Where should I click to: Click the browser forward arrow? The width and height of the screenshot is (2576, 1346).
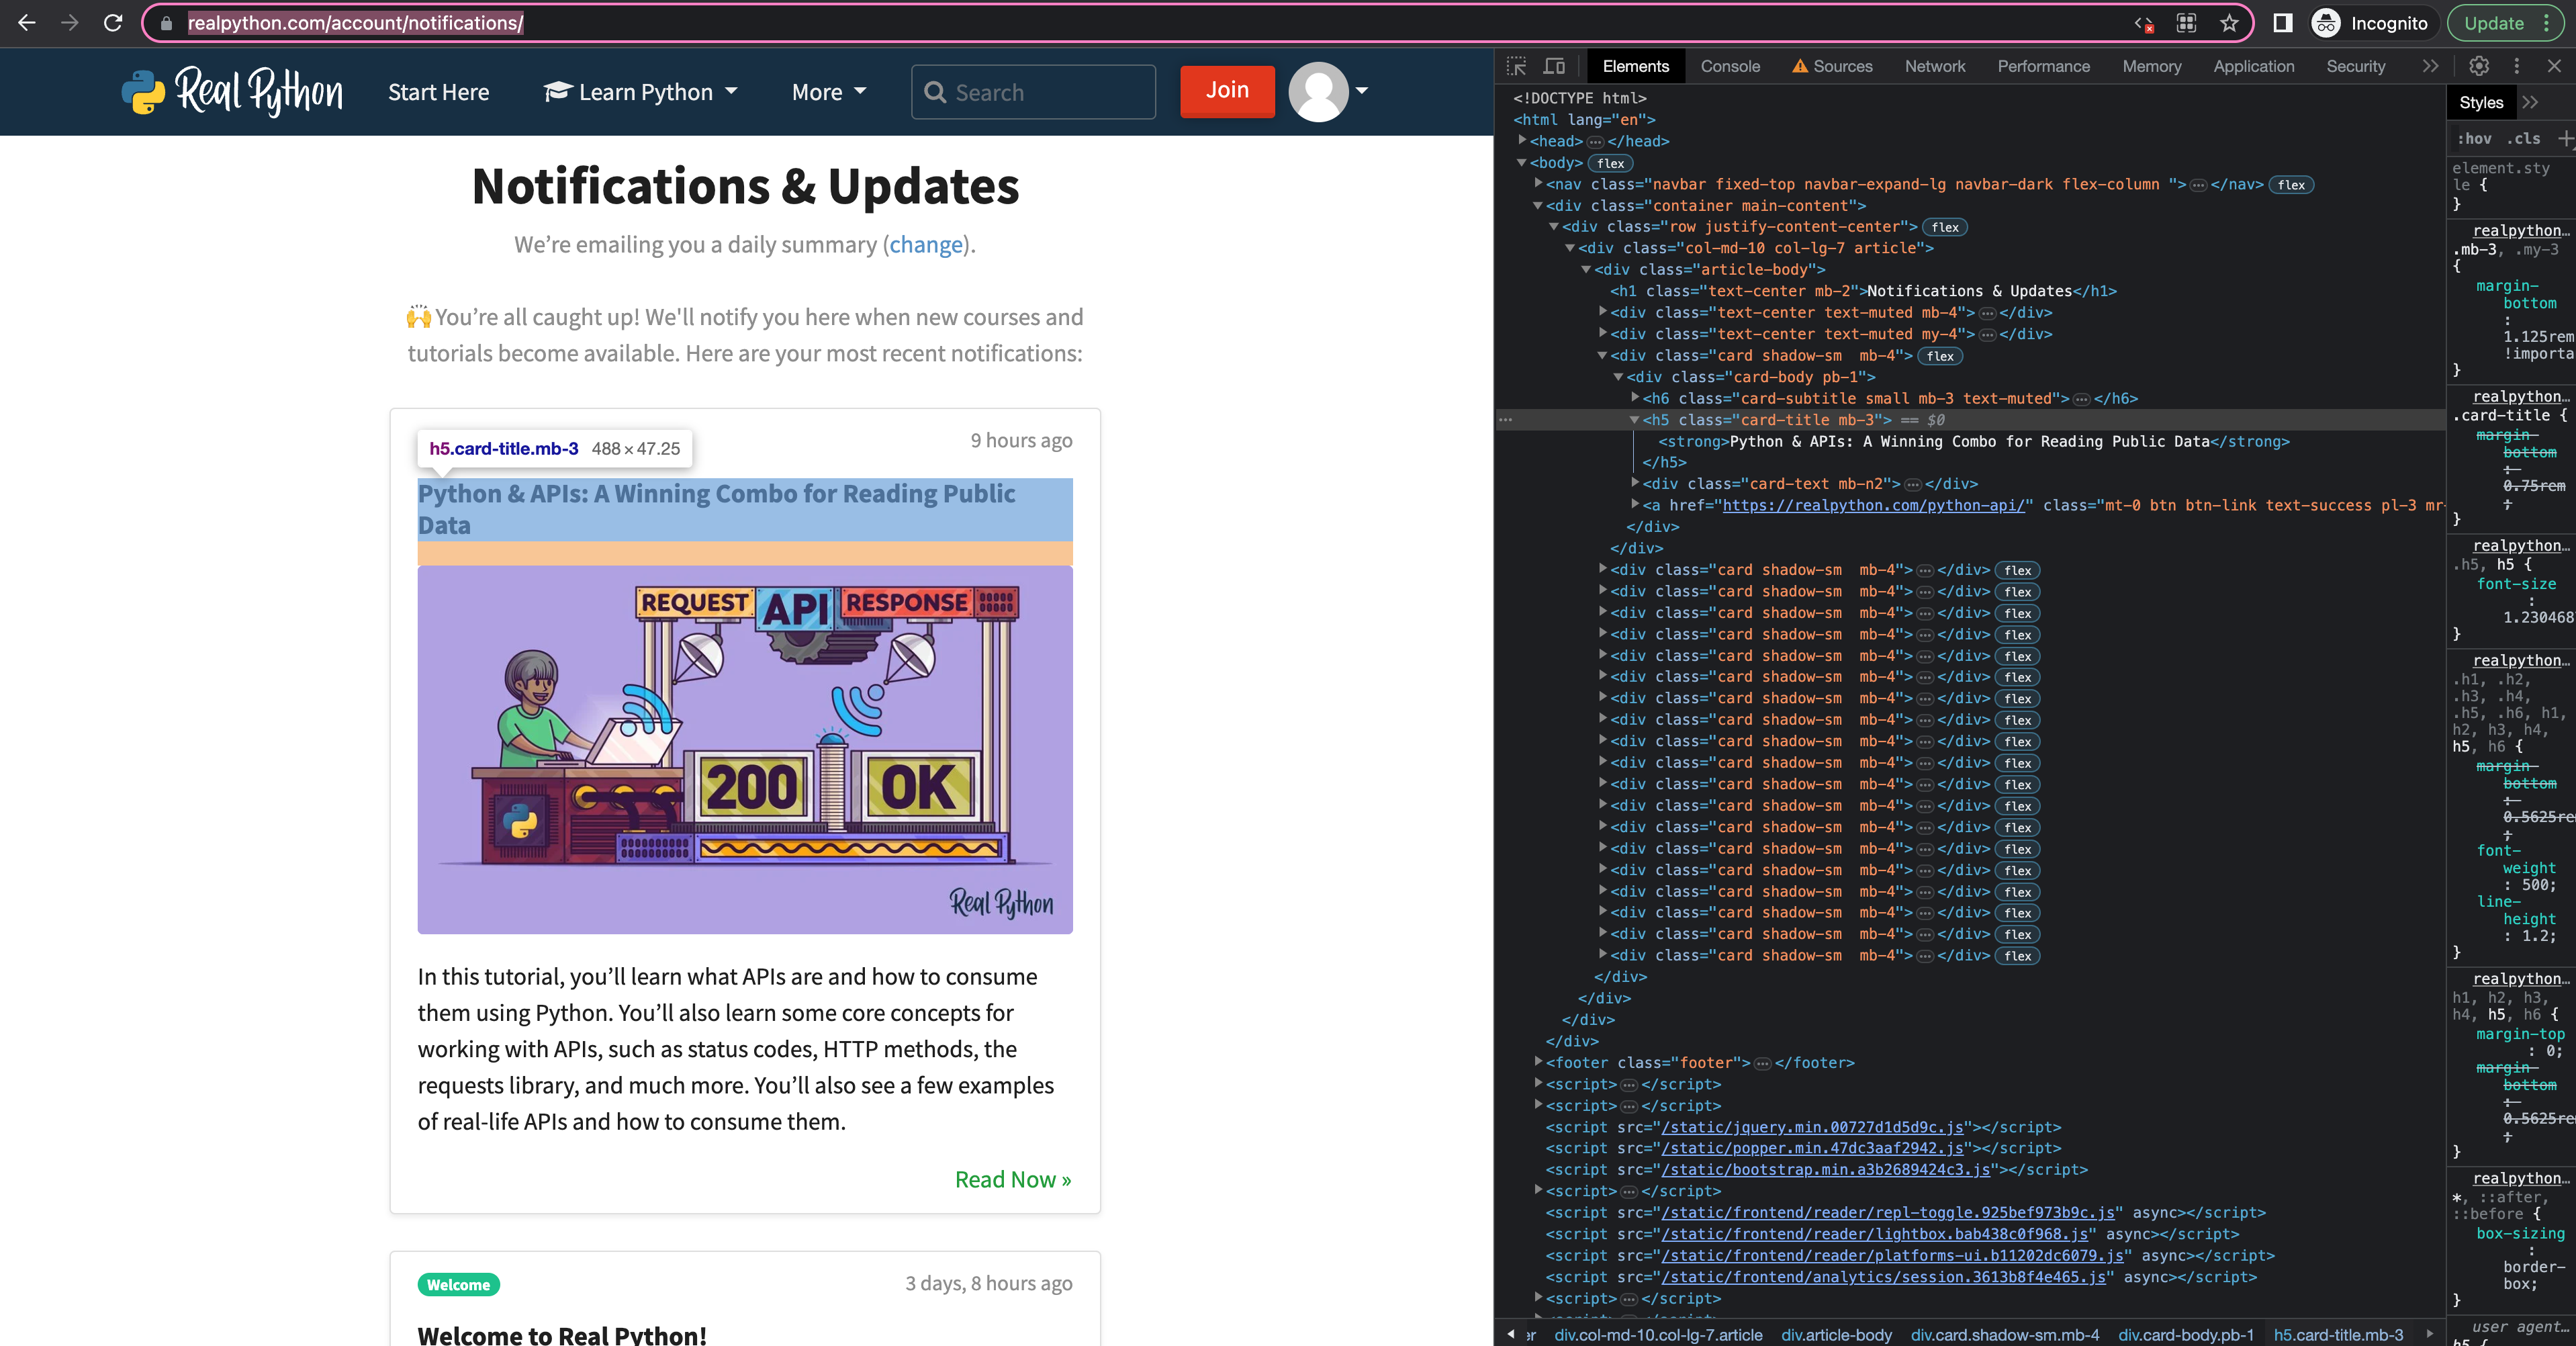tap(70, 23)
